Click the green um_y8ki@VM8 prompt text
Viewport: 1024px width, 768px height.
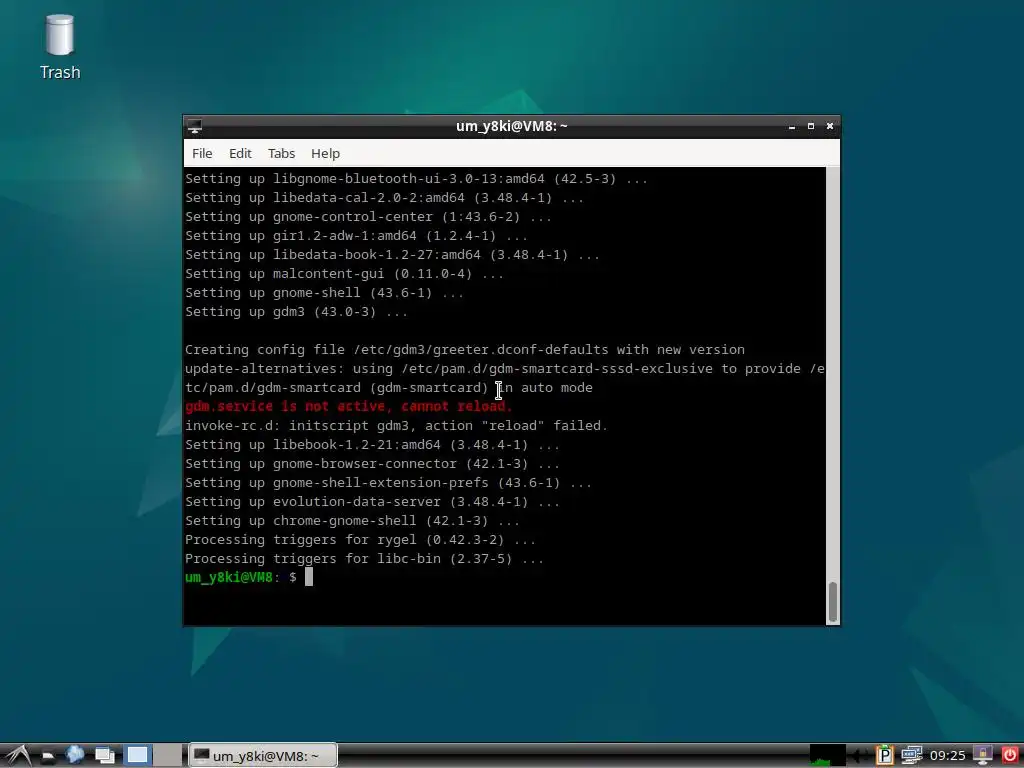tap(229, 577)
